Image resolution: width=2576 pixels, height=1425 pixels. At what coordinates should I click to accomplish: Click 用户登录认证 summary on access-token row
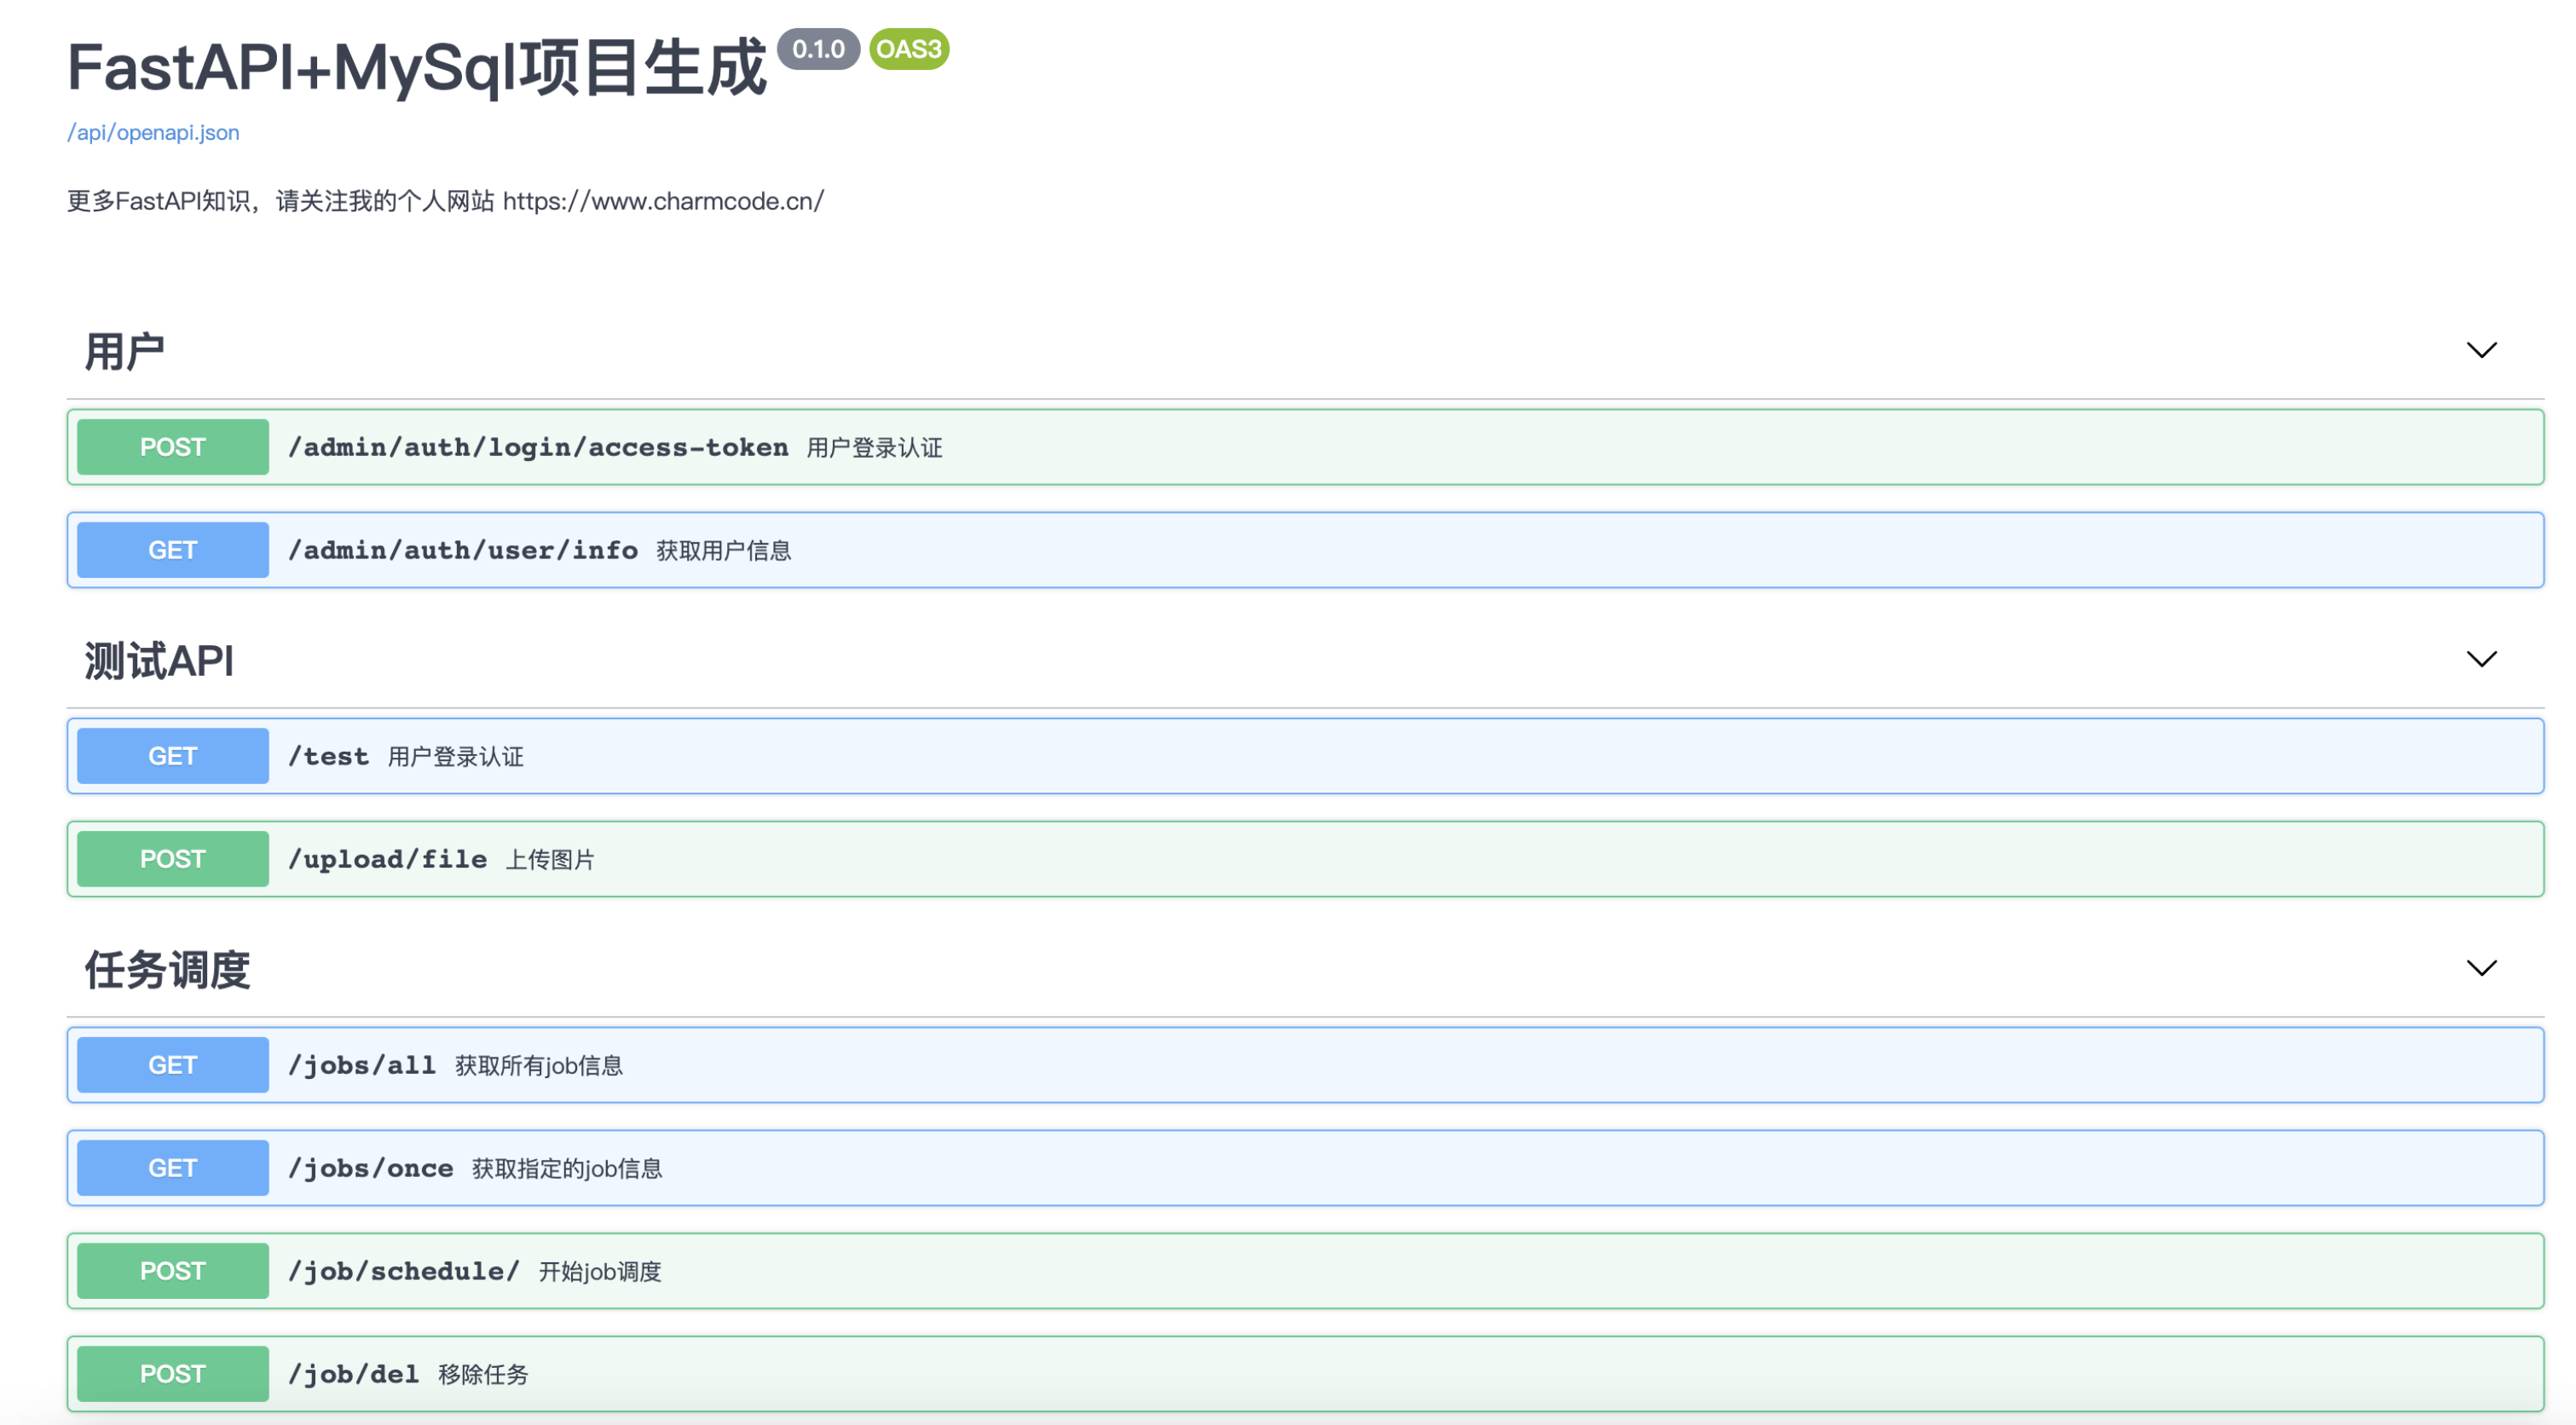coord(875,448)
